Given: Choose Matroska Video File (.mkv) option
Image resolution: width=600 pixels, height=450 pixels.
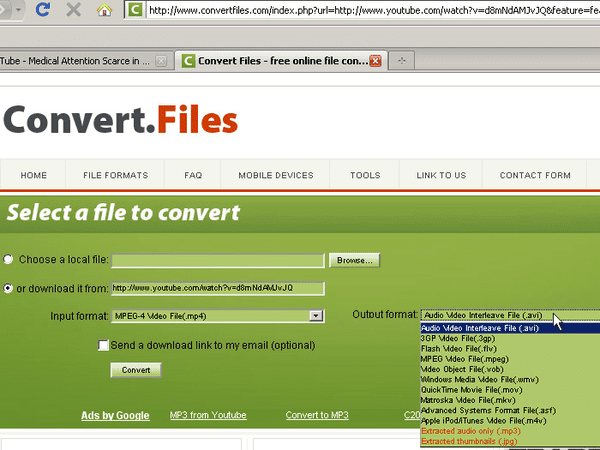Looking at the screenshot, I should tap(510, 400).
